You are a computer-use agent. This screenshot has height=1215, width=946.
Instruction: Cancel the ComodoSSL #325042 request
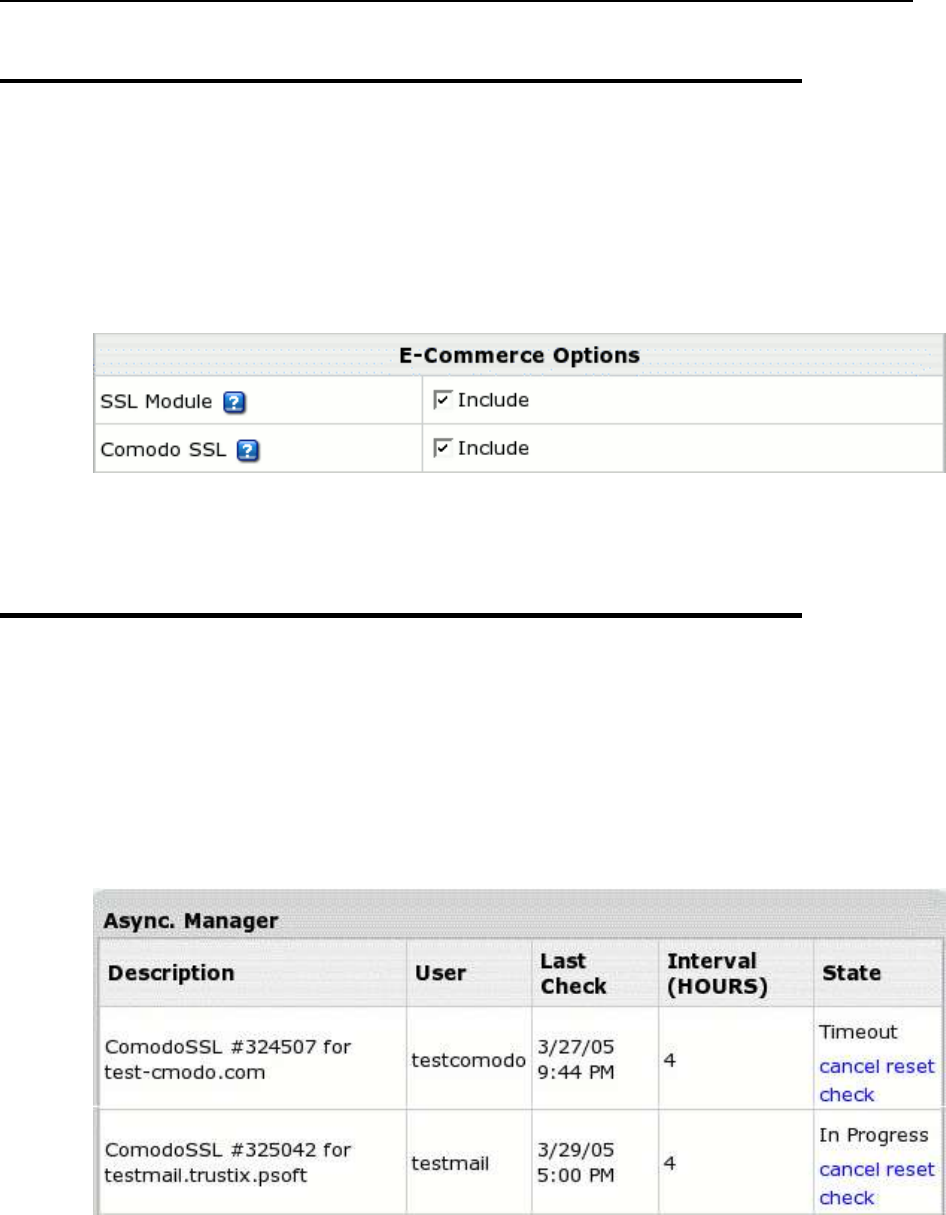tap(850, 1169)
